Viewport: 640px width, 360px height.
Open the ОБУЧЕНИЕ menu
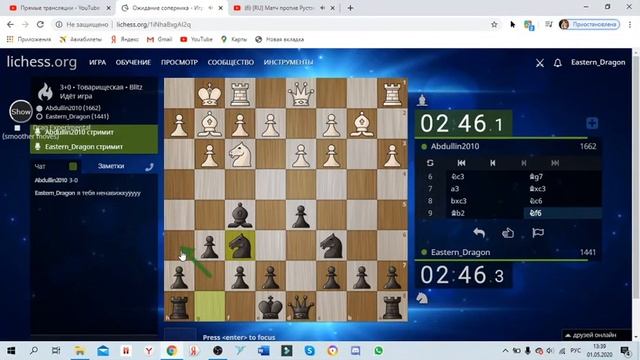point(133,62)
